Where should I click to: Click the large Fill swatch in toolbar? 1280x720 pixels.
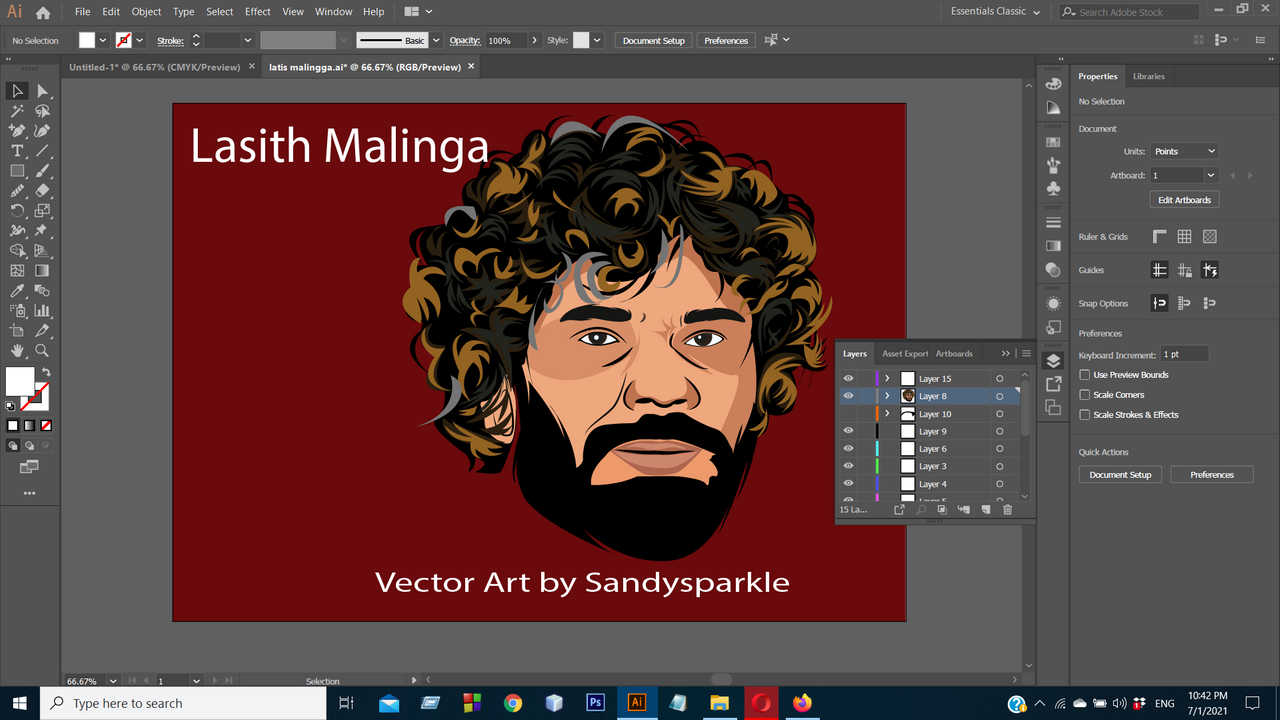coord(20,381)
